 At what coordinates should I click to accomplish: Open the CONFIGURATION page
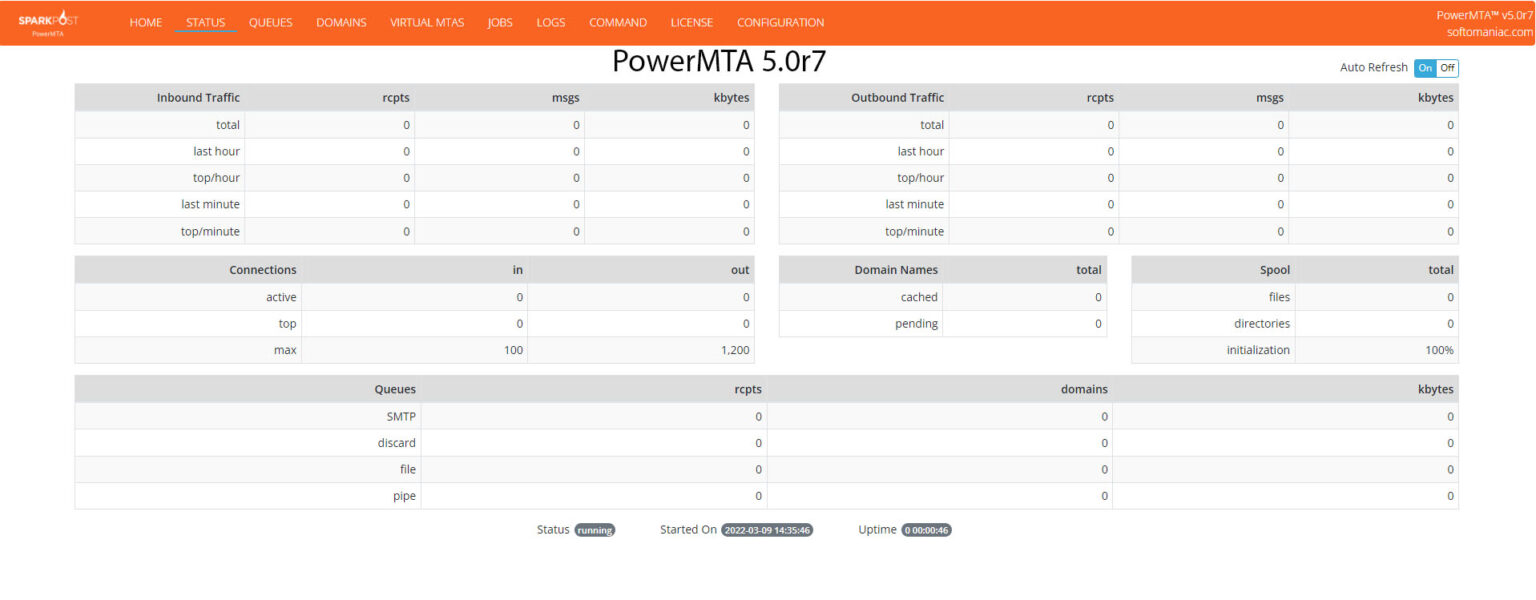point(780,22)
